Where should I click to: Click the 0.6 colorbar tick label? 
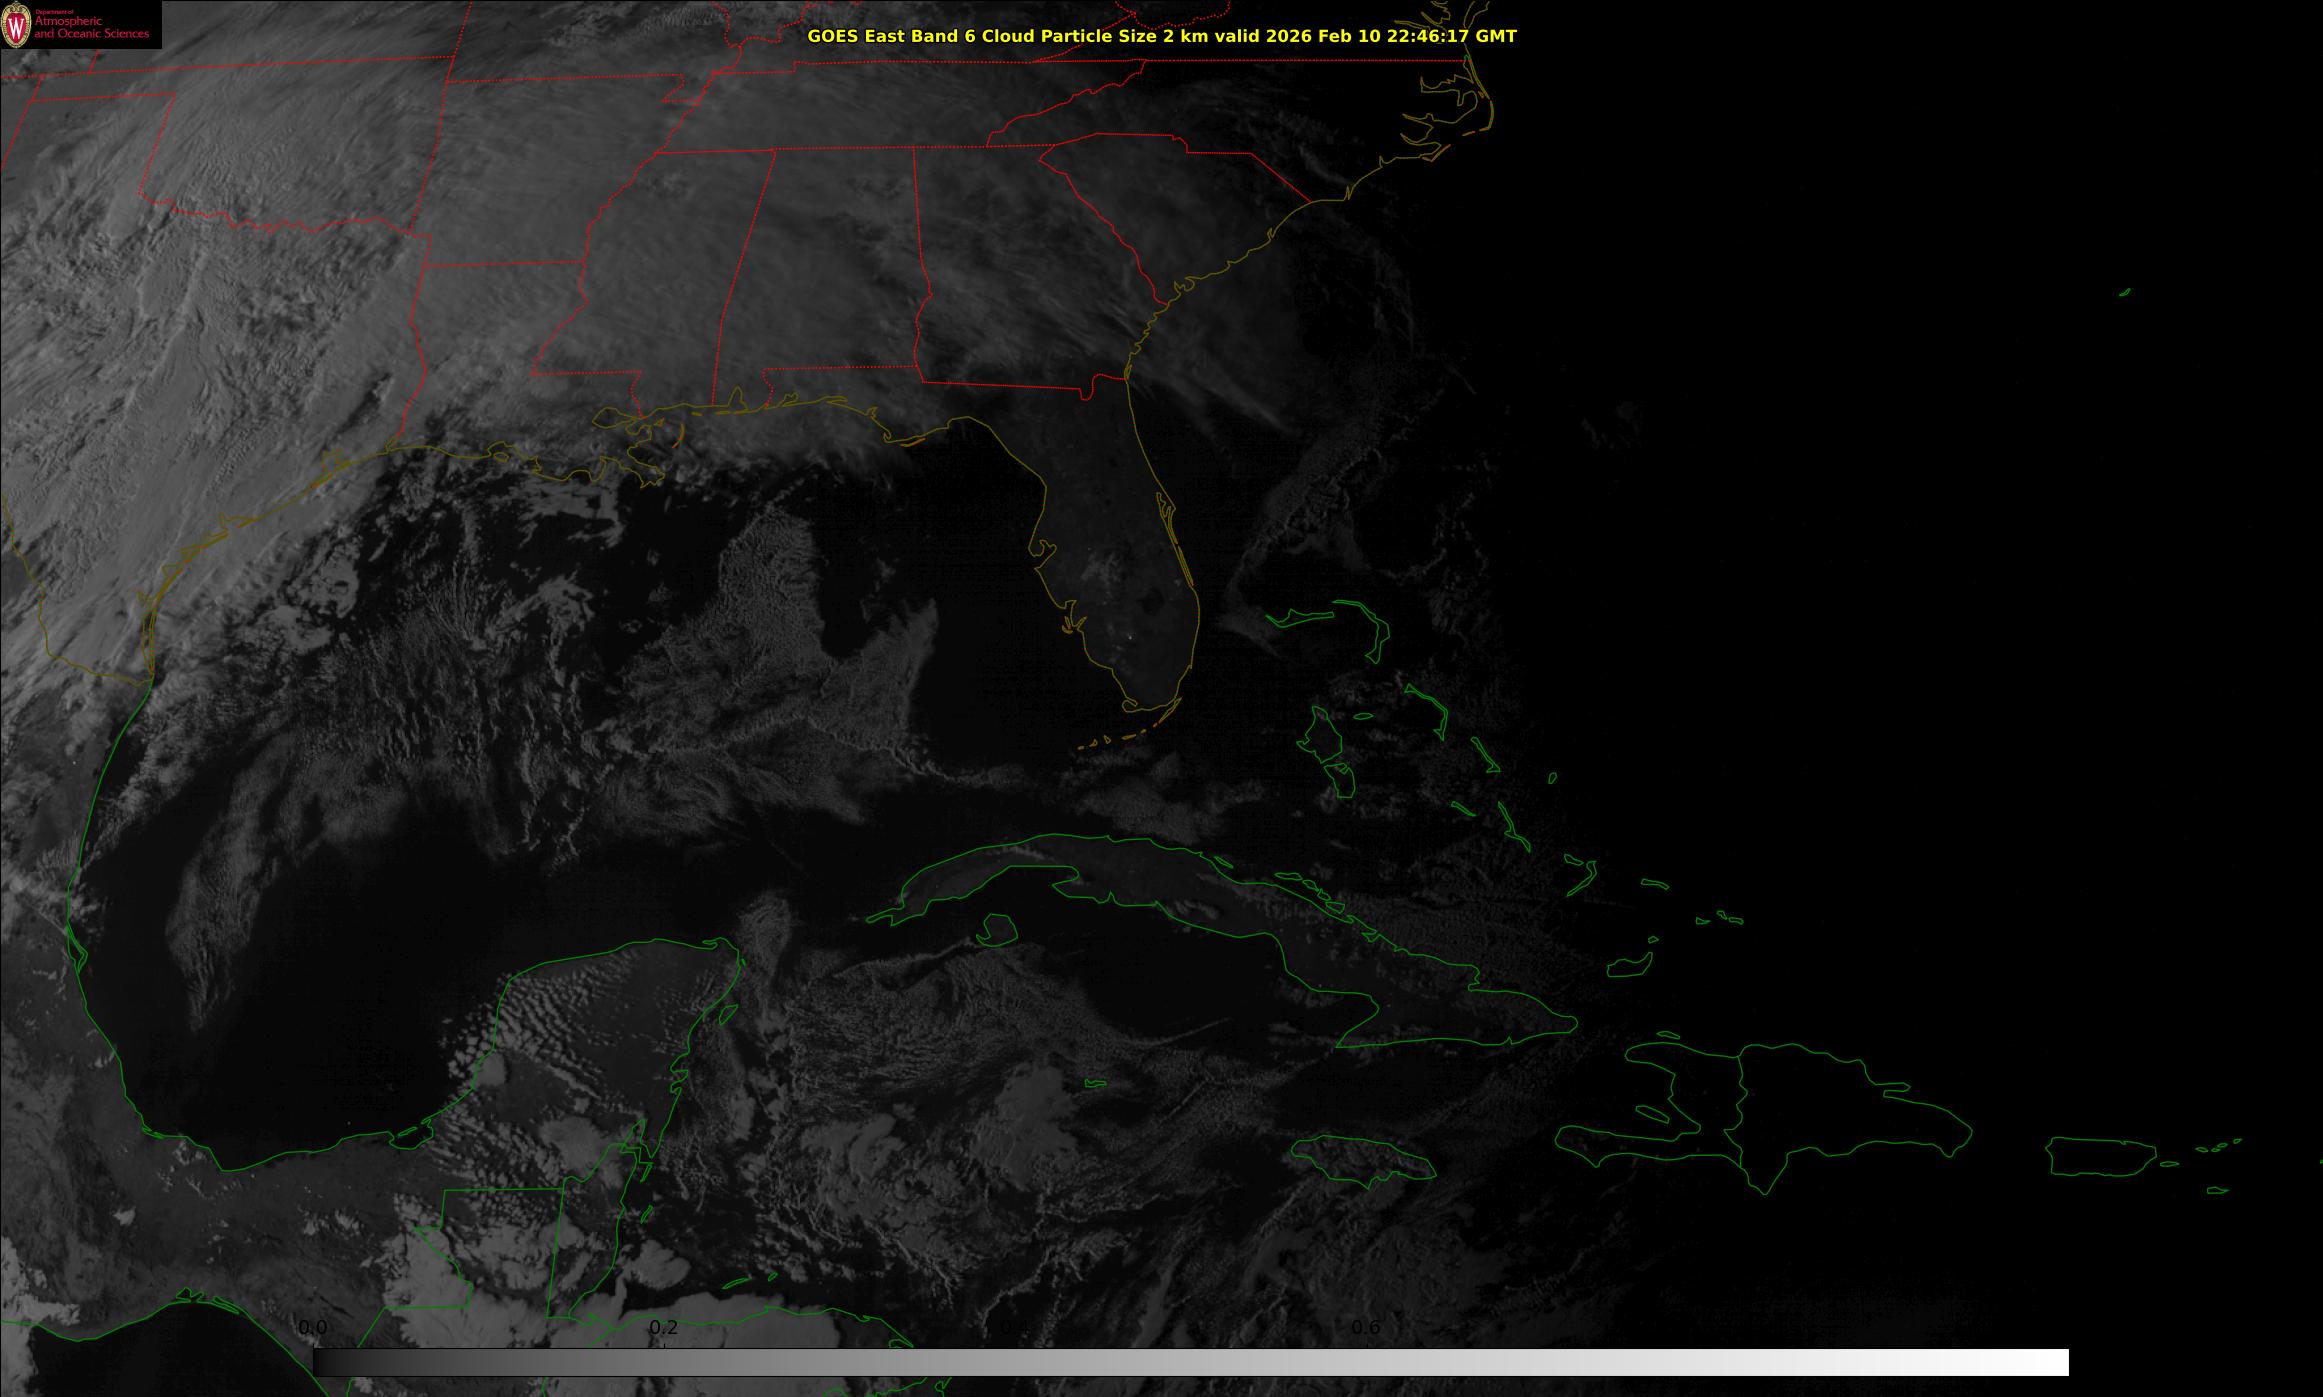1366,1328
